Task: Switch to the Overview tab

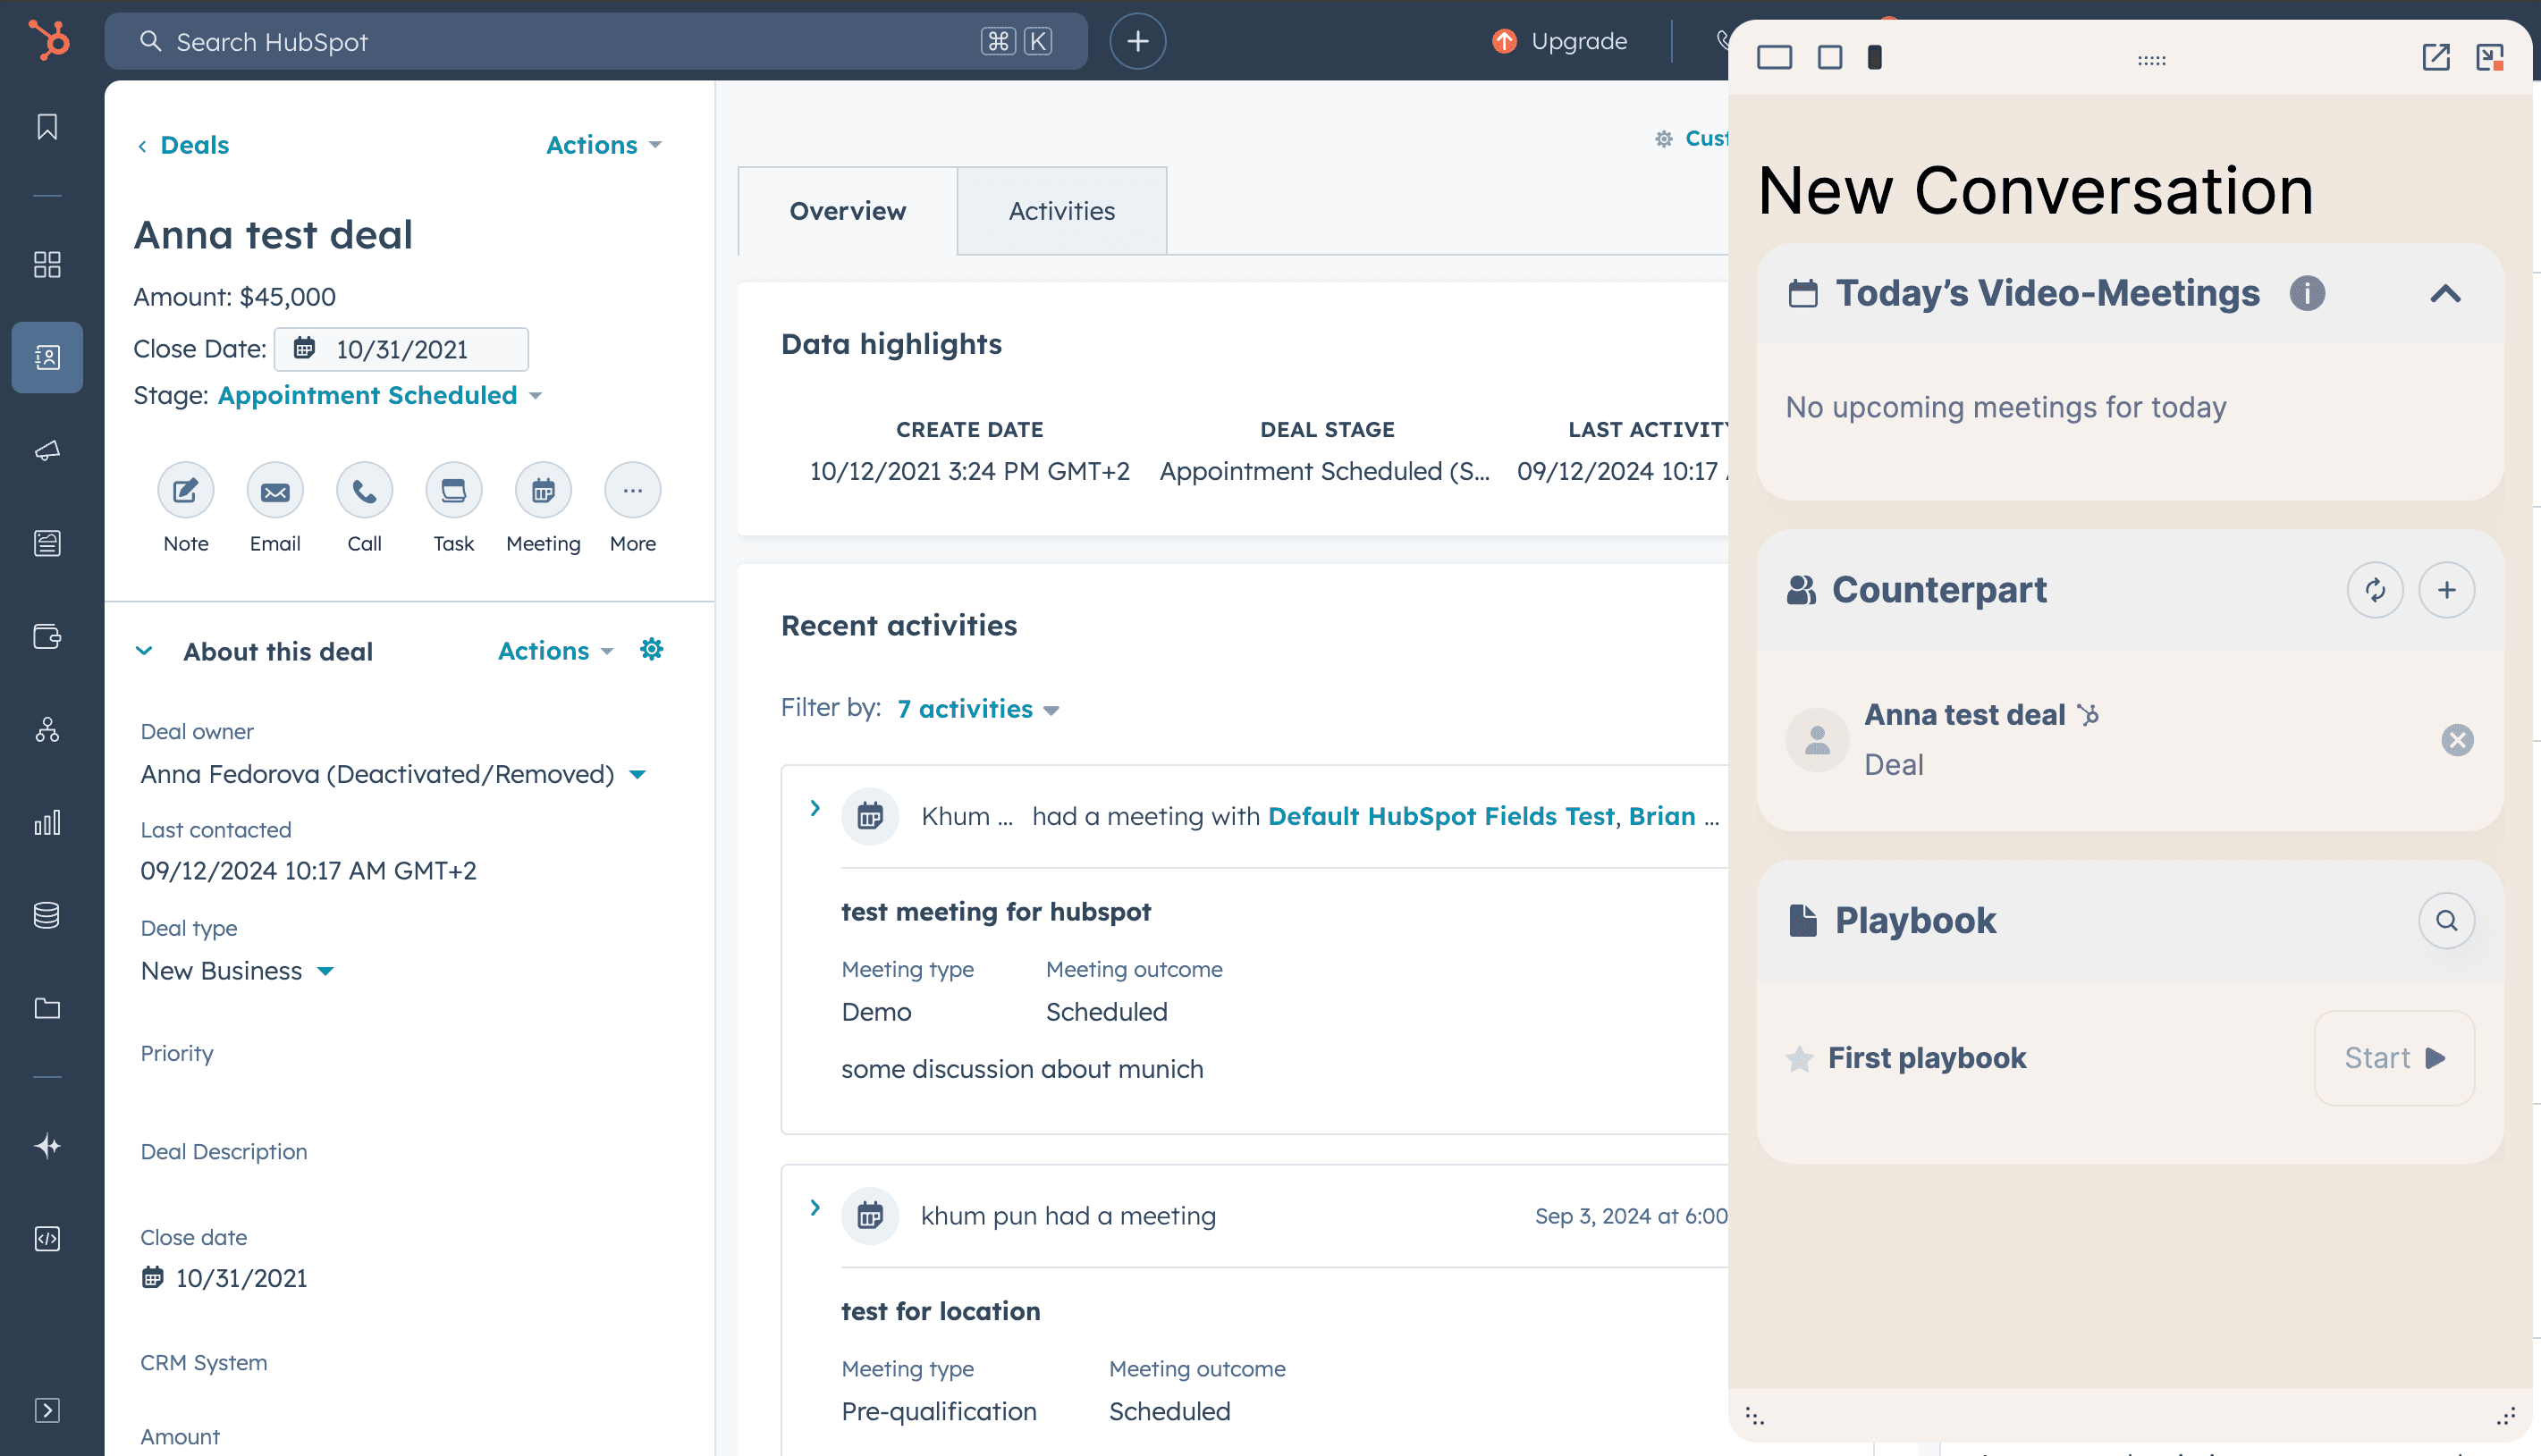Action: (847, 211)
